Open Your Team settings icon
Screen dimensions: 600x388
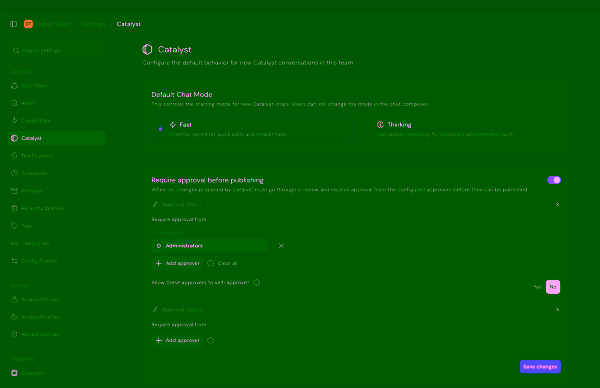click(15, 86)
